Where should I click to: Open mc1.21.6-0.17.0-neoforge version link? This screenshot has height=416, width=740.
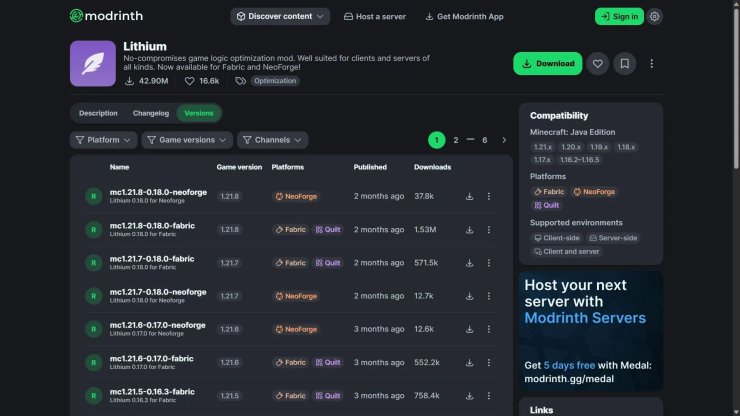[x=157, y=325]
